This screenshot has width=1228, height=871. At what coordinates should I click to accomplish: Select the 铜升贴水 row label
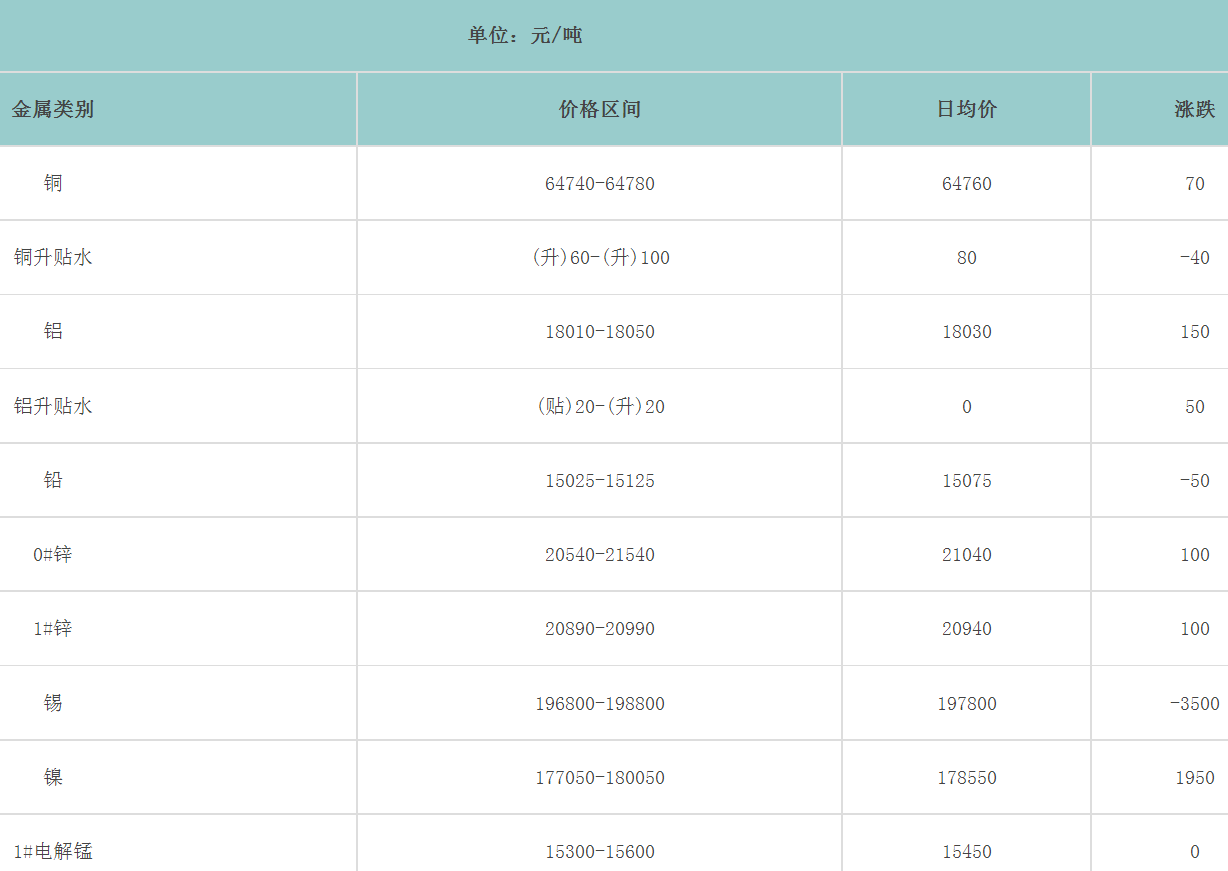coord(53,257)
